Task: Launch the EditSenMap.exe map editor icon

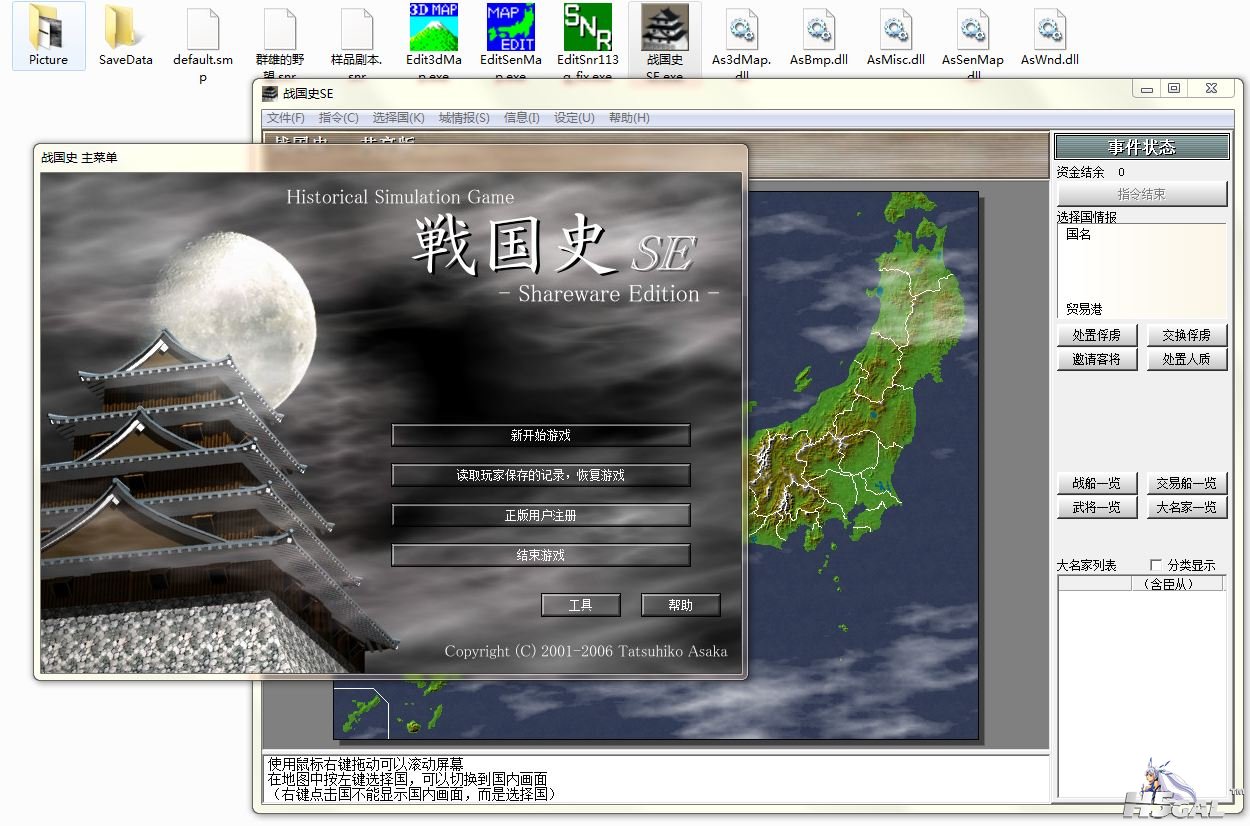Action: click(510, 28)
